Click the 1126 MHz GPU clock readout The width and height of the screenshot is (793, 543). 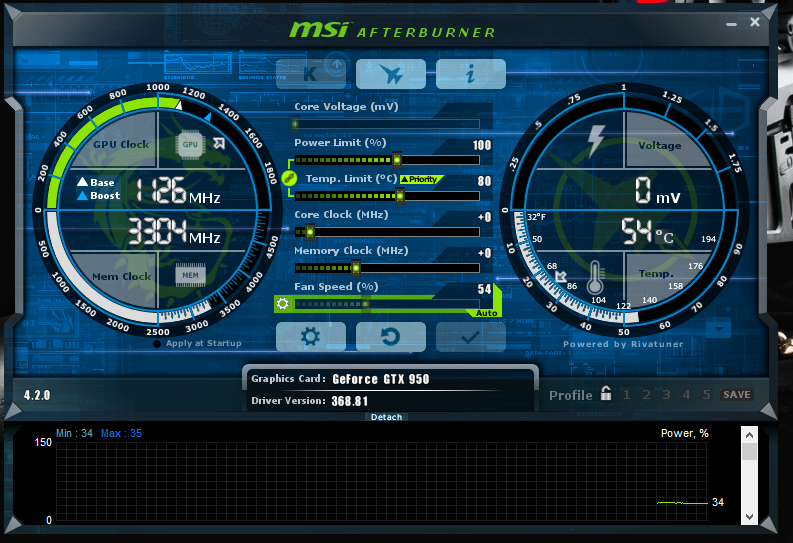pyautogui.click(x=178, y=191)
